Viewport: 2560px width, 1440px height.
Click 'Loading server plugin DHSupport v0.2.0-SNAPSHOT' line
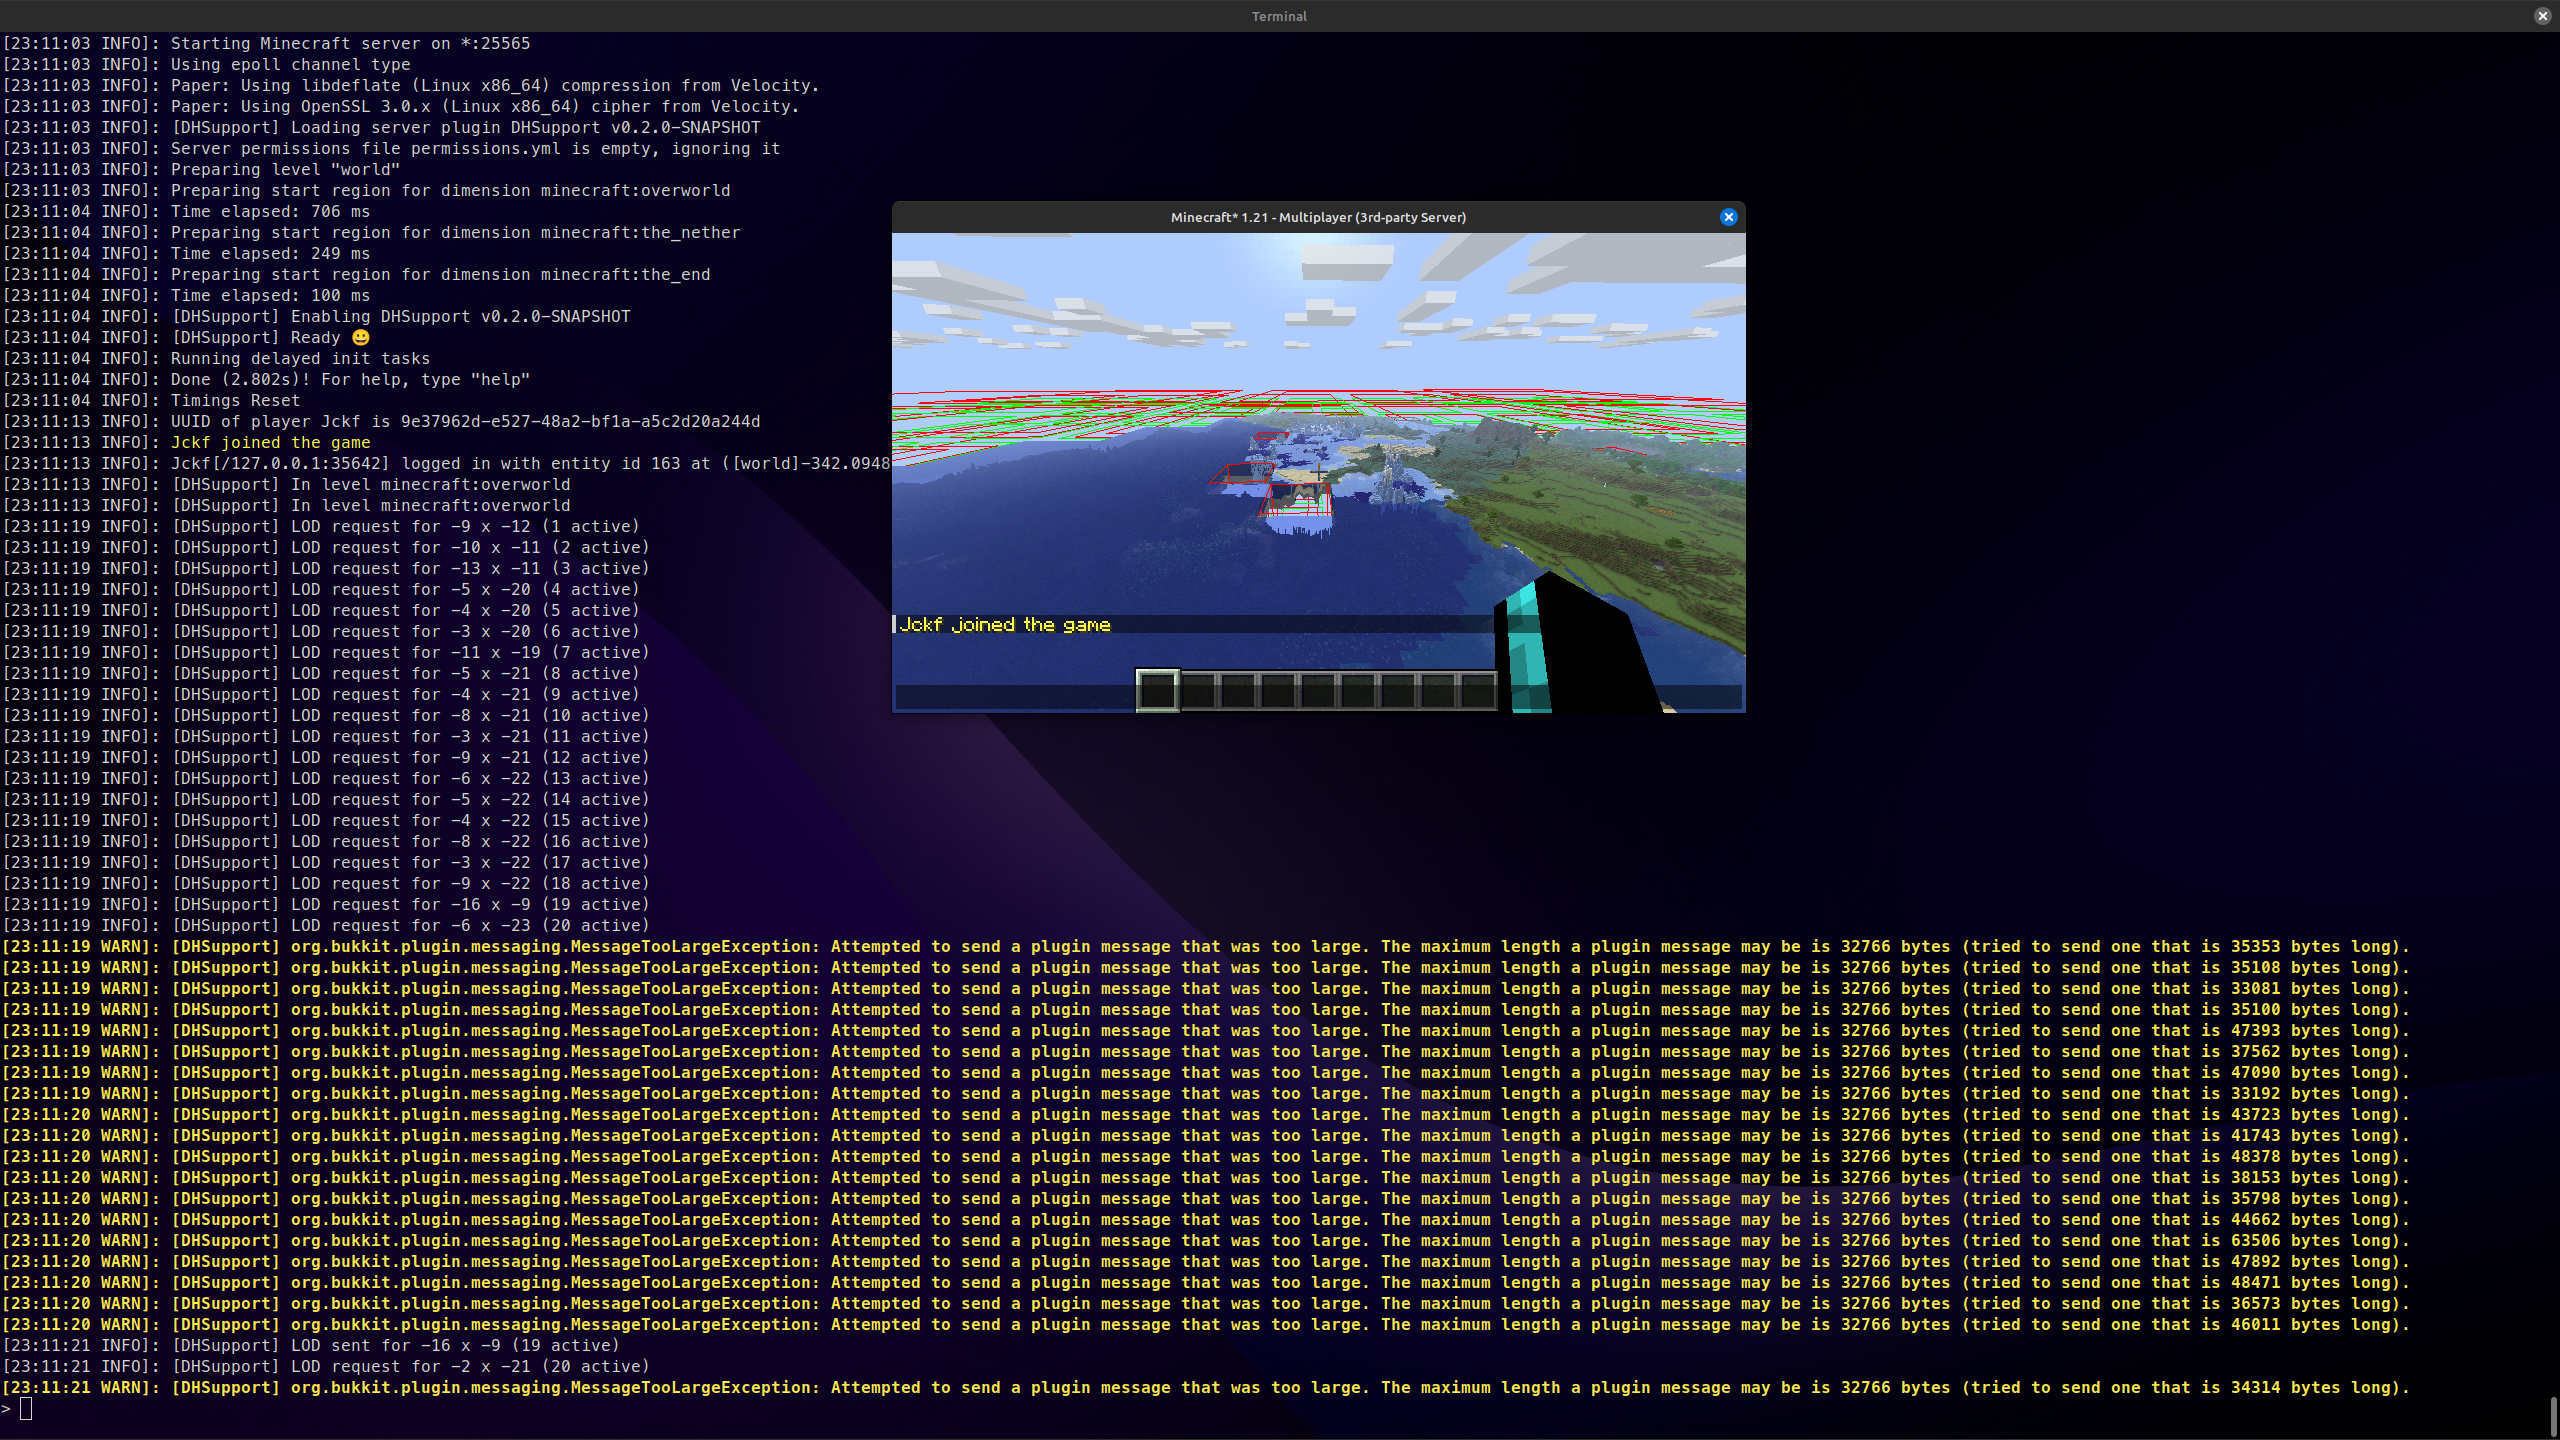click(381, 127)
